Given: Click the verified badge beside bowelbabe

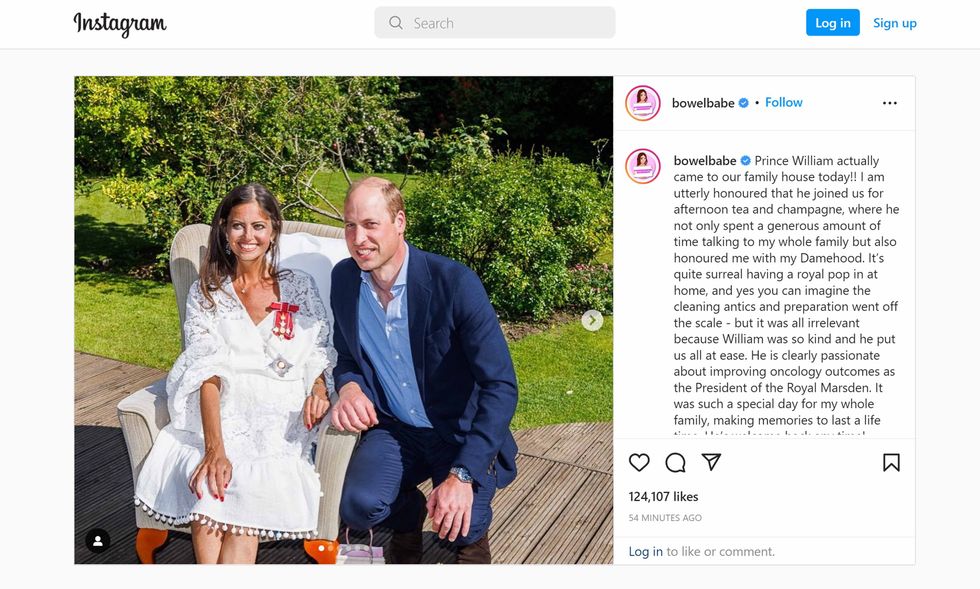Looking at the screenshot, I should (x=745, y=102).
